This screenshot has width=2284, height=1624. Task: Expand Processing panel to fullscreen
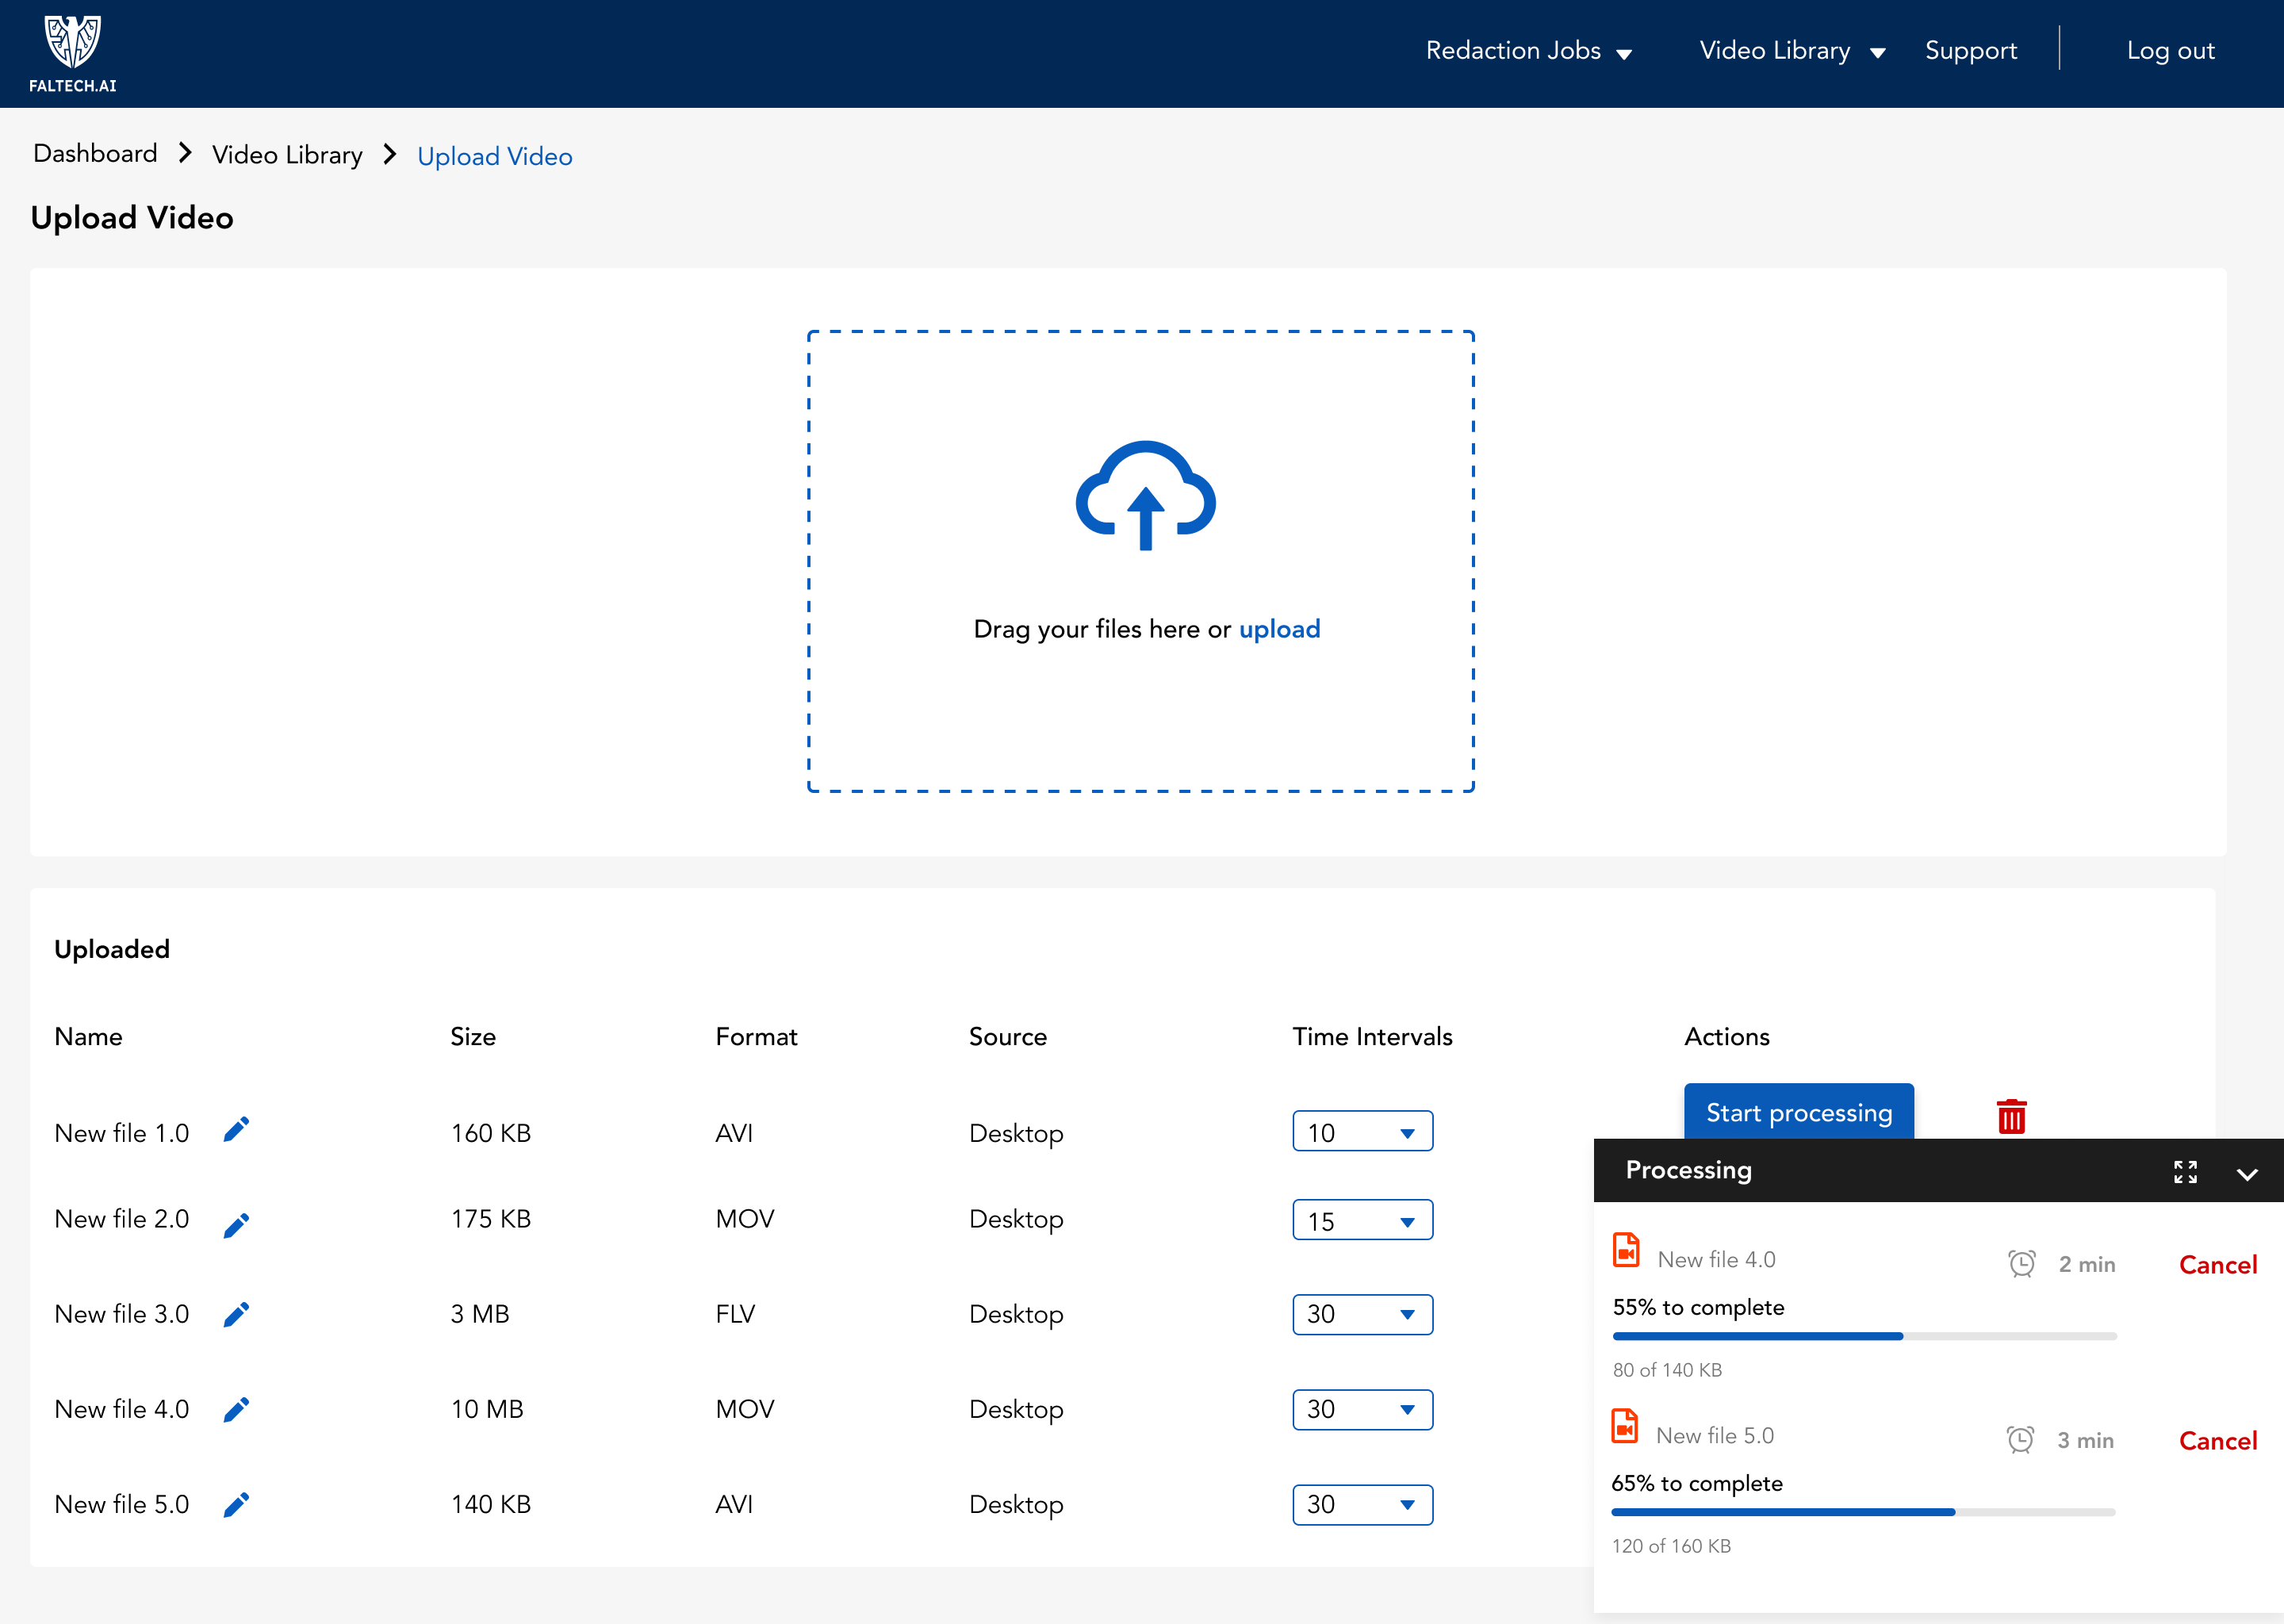click(2185, 1171)
